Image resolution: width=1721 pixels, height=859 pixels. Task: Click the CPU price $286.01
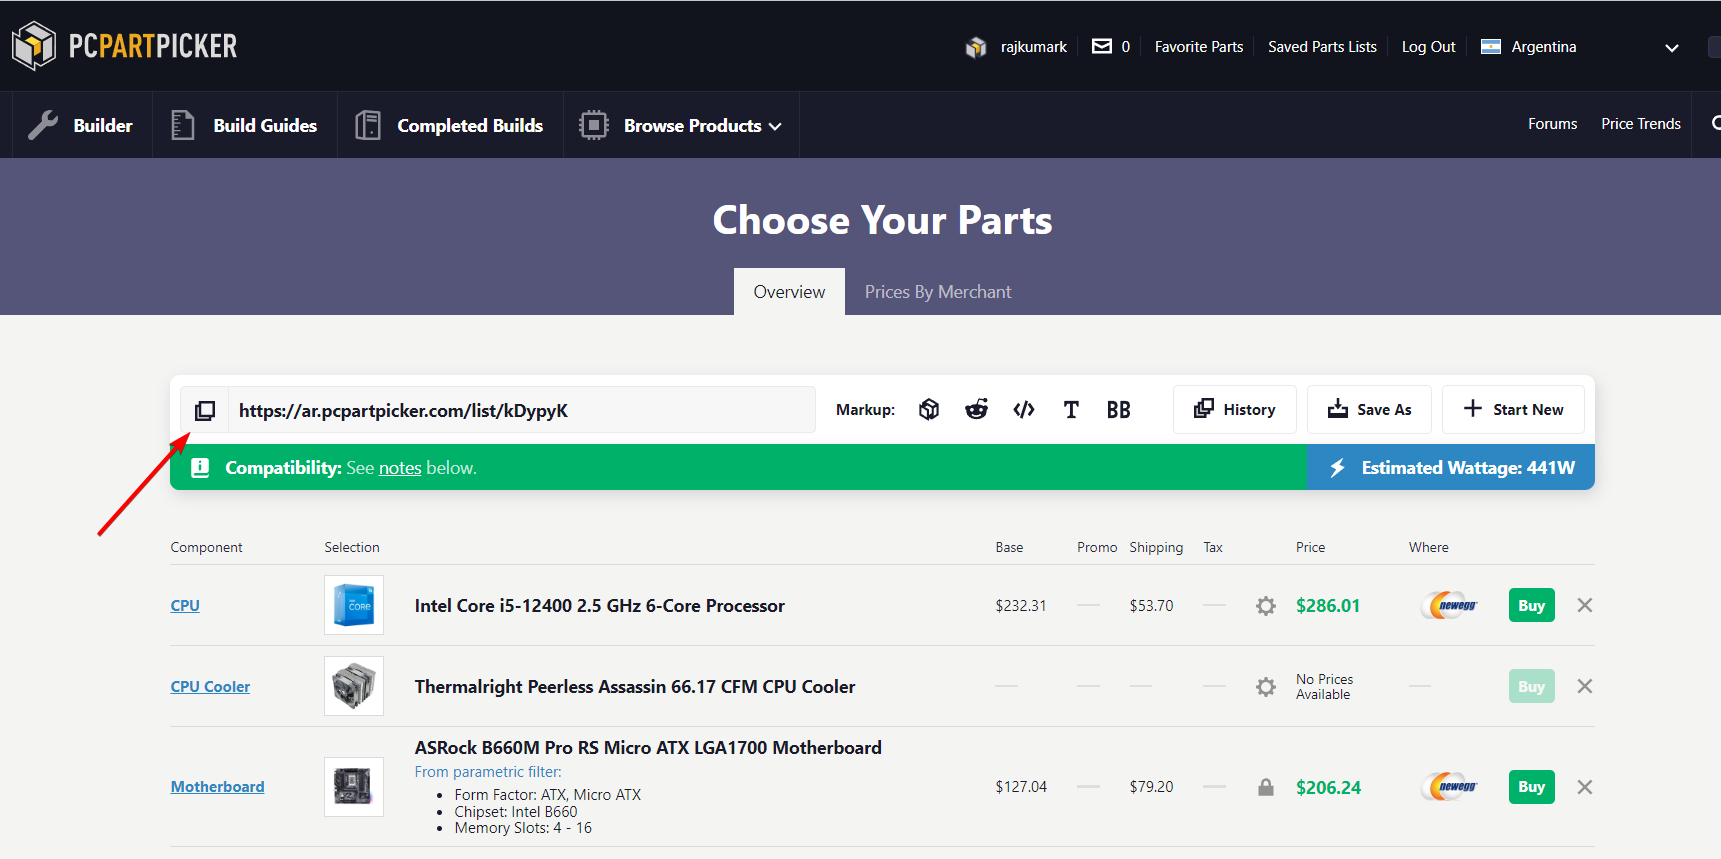(x=1328, y=606)
